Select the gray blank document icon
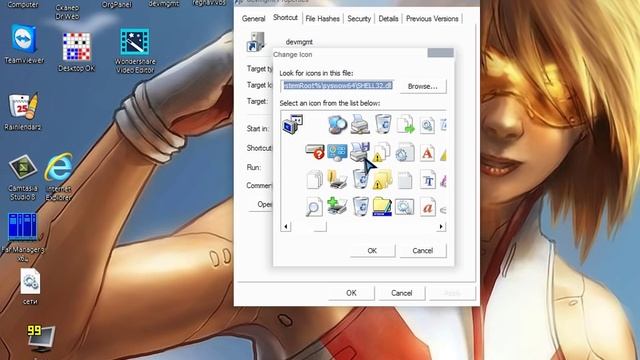The height and width of the screenshot is (360, 640). [405, 180]
